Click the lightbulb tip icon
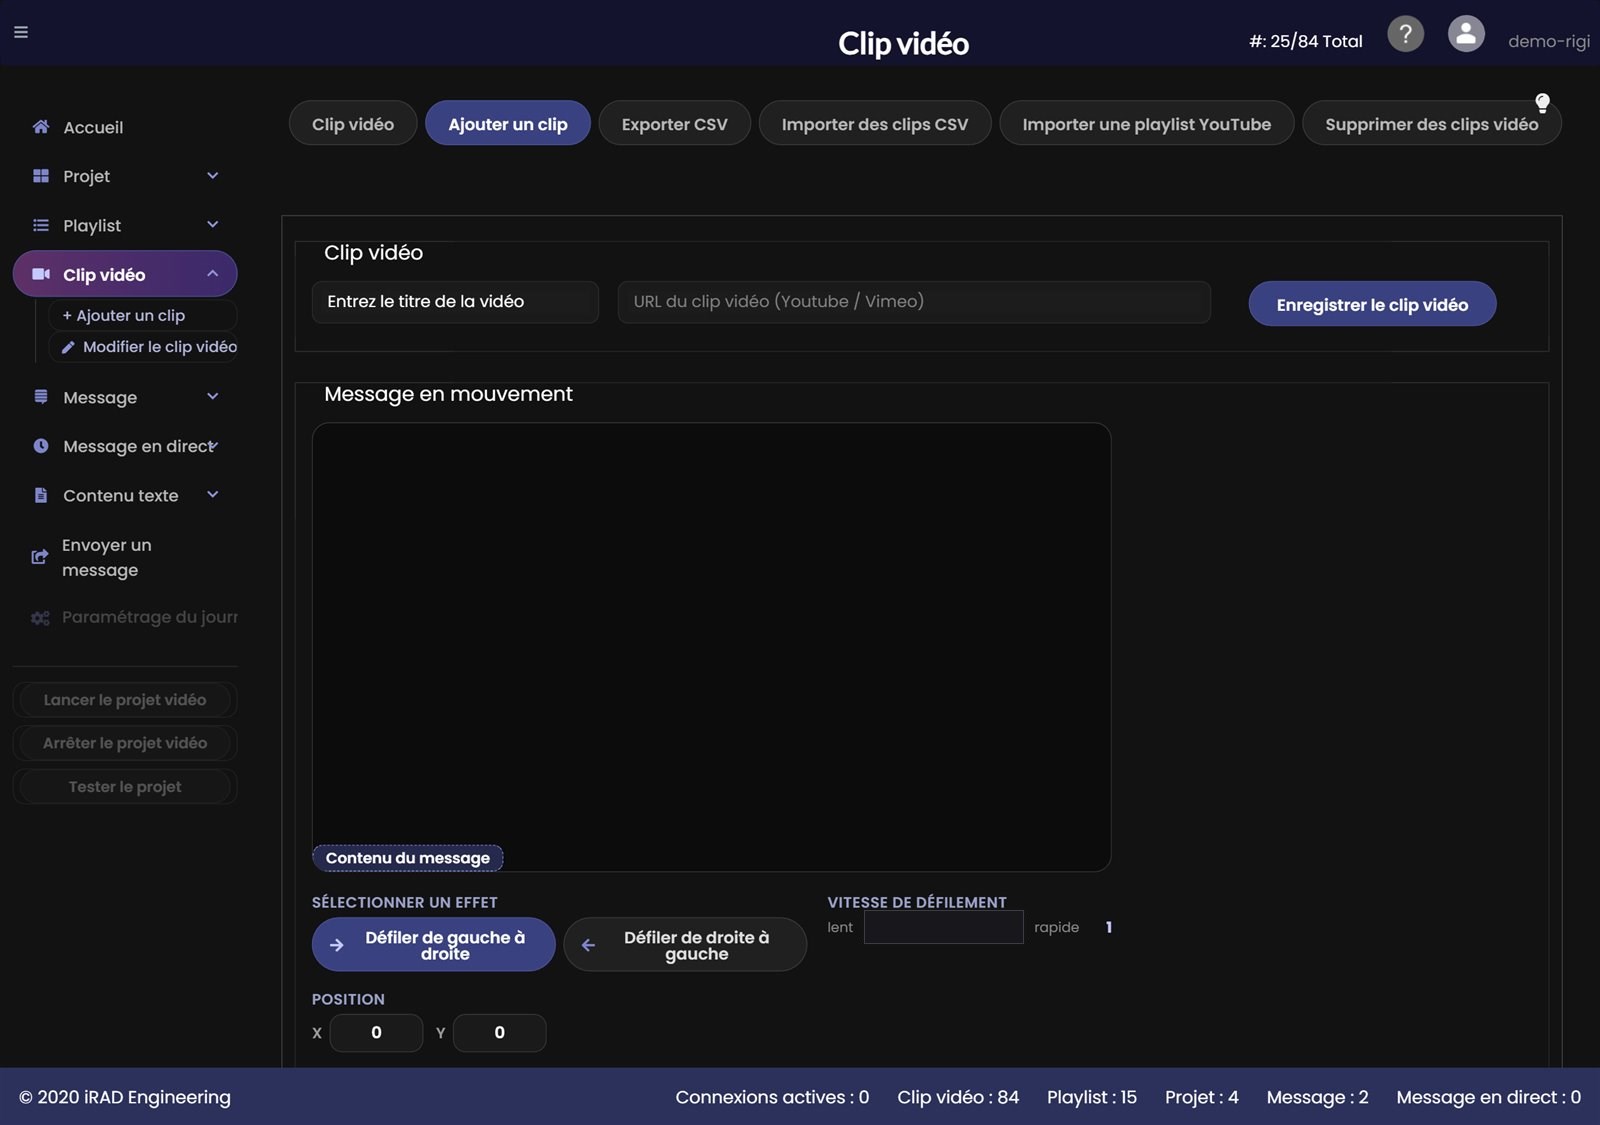This screenshot has height=1125, width=1600. 1542,102
